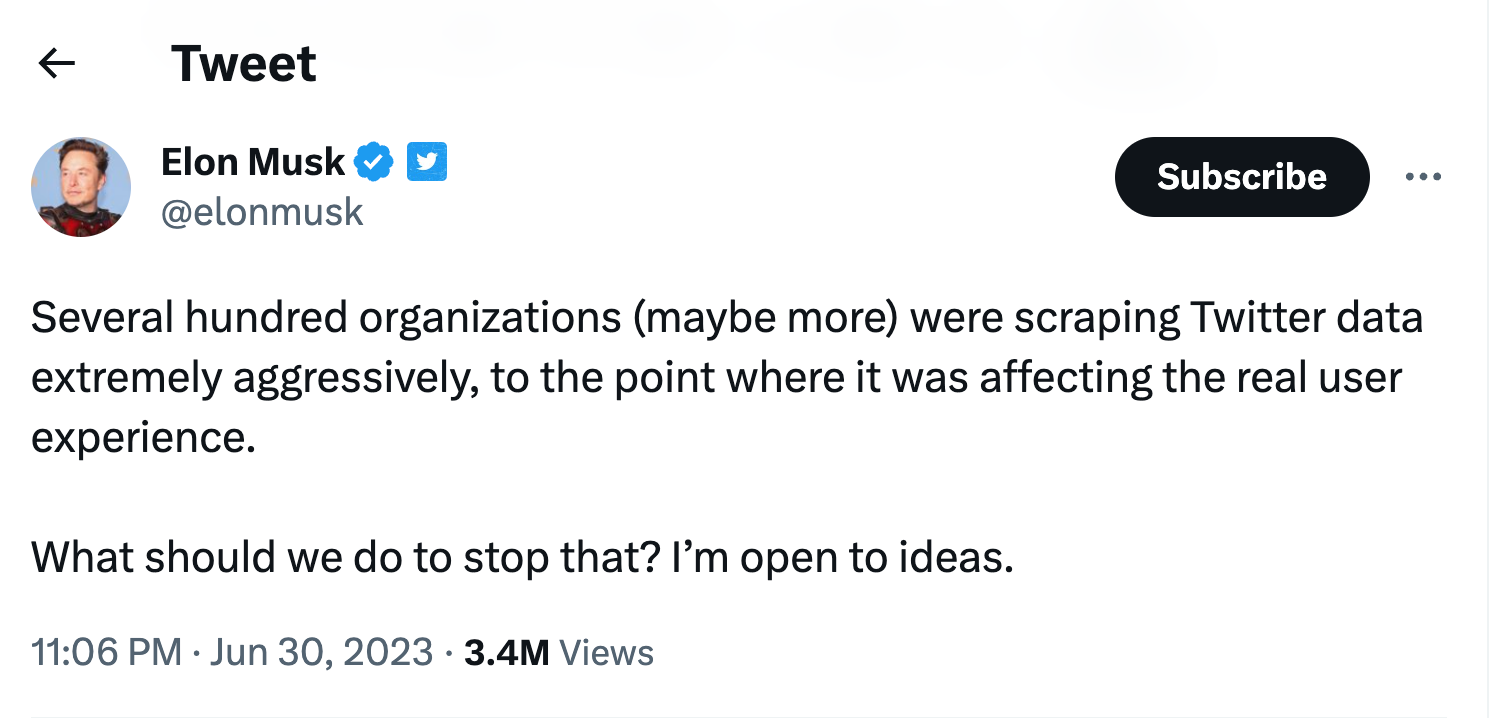Click the Views label
Viewport: 1508px width, 718px height.
[607, 653]
